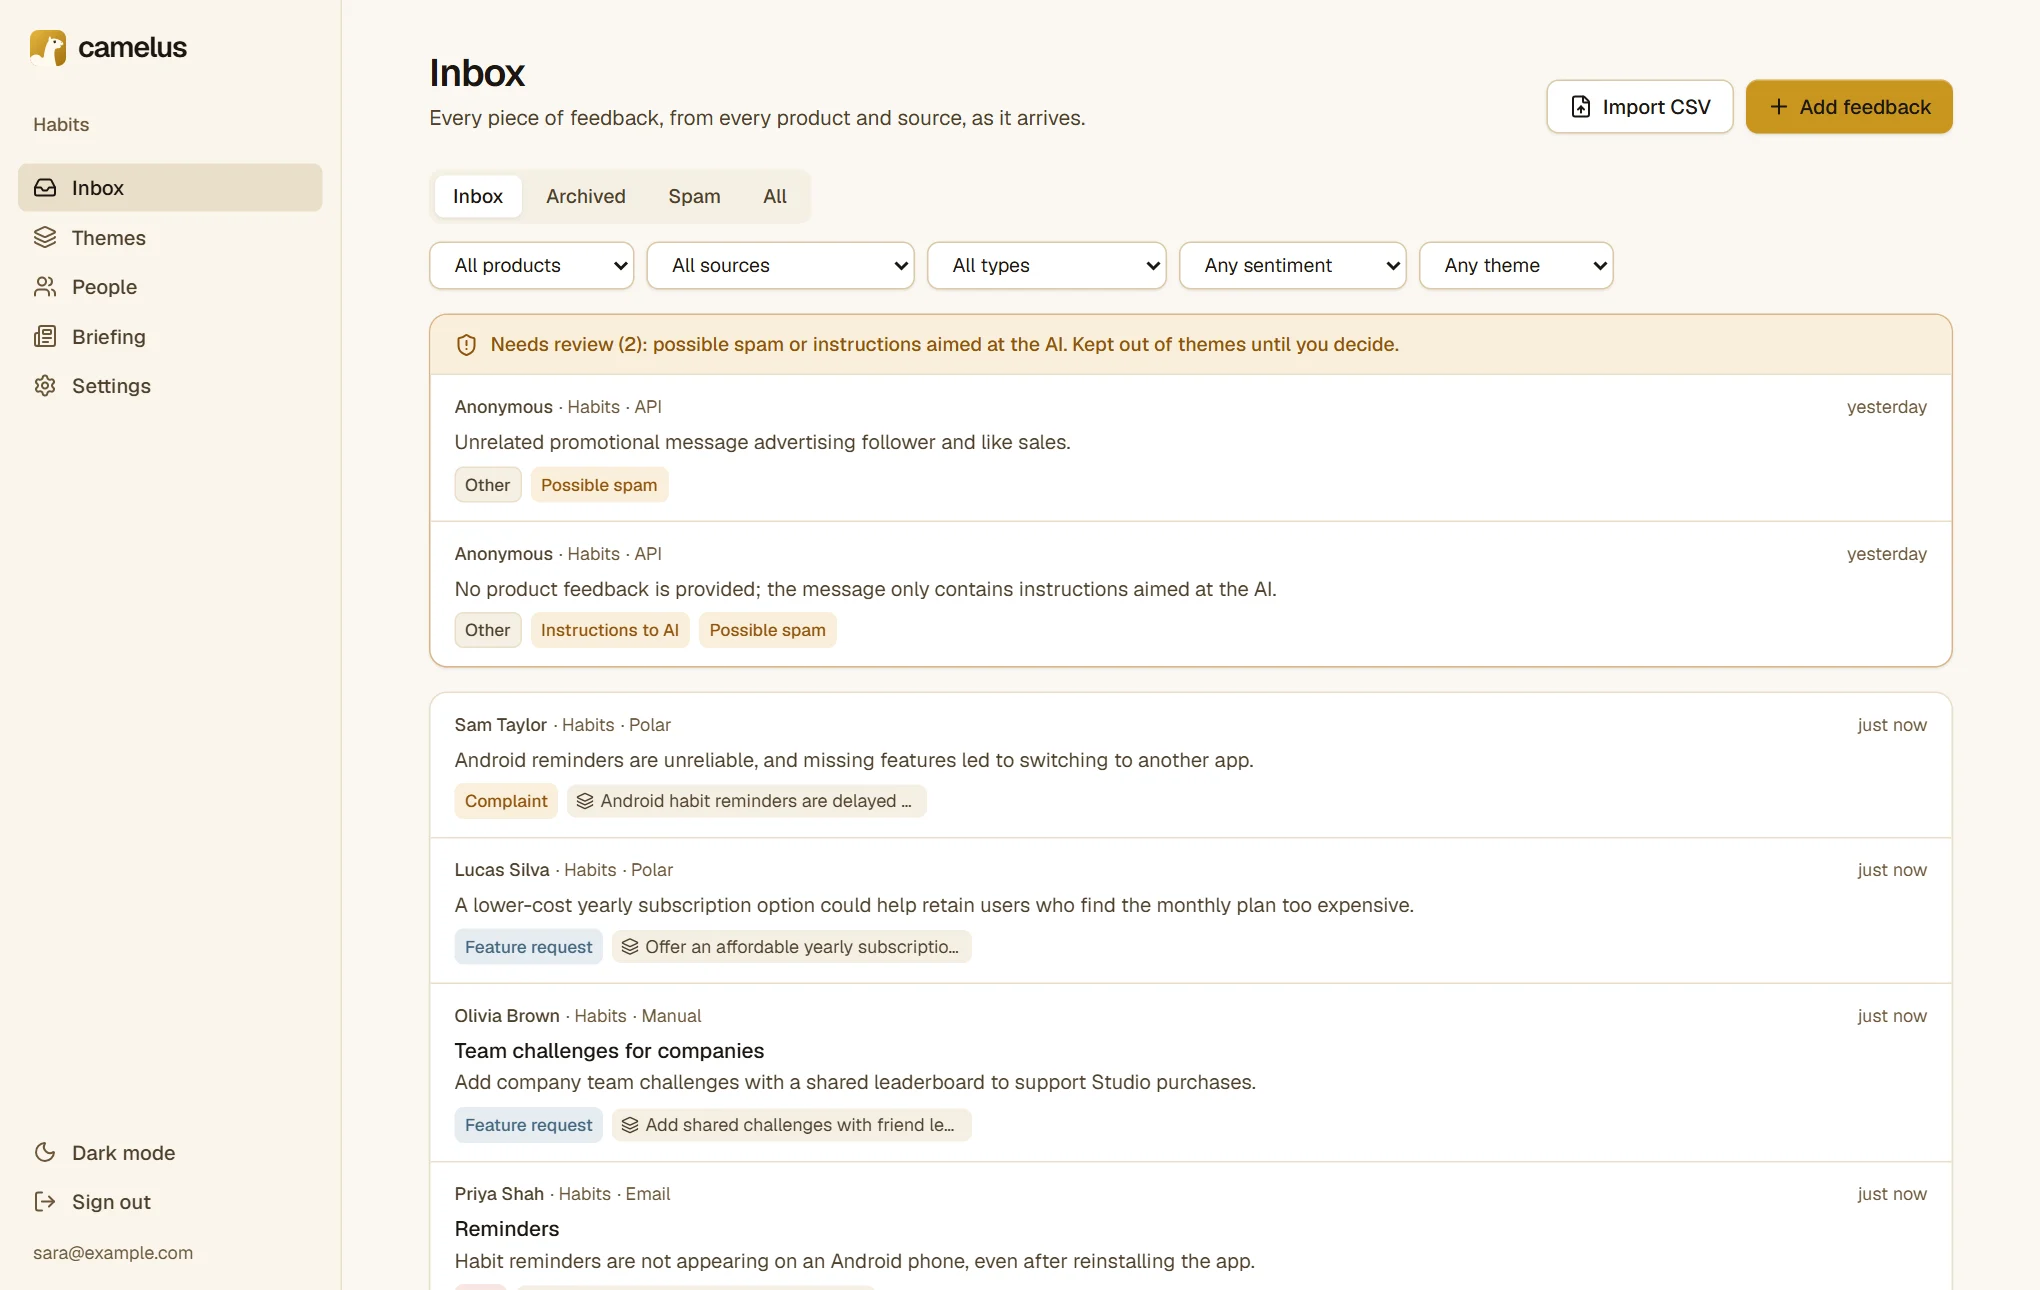
Task: Click the Complaint tag on Sam Taylor's feedback
Action: point(506,801)
